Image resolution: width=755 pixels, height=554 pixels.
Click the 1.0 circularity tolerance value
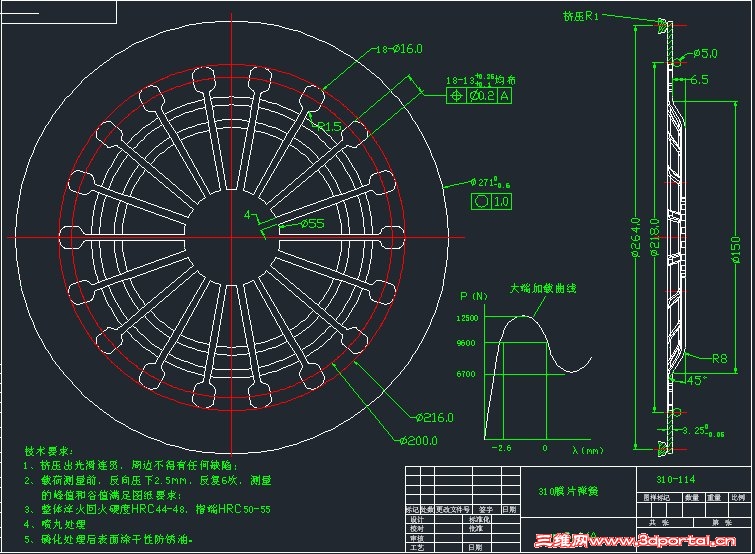coord(501,201)
